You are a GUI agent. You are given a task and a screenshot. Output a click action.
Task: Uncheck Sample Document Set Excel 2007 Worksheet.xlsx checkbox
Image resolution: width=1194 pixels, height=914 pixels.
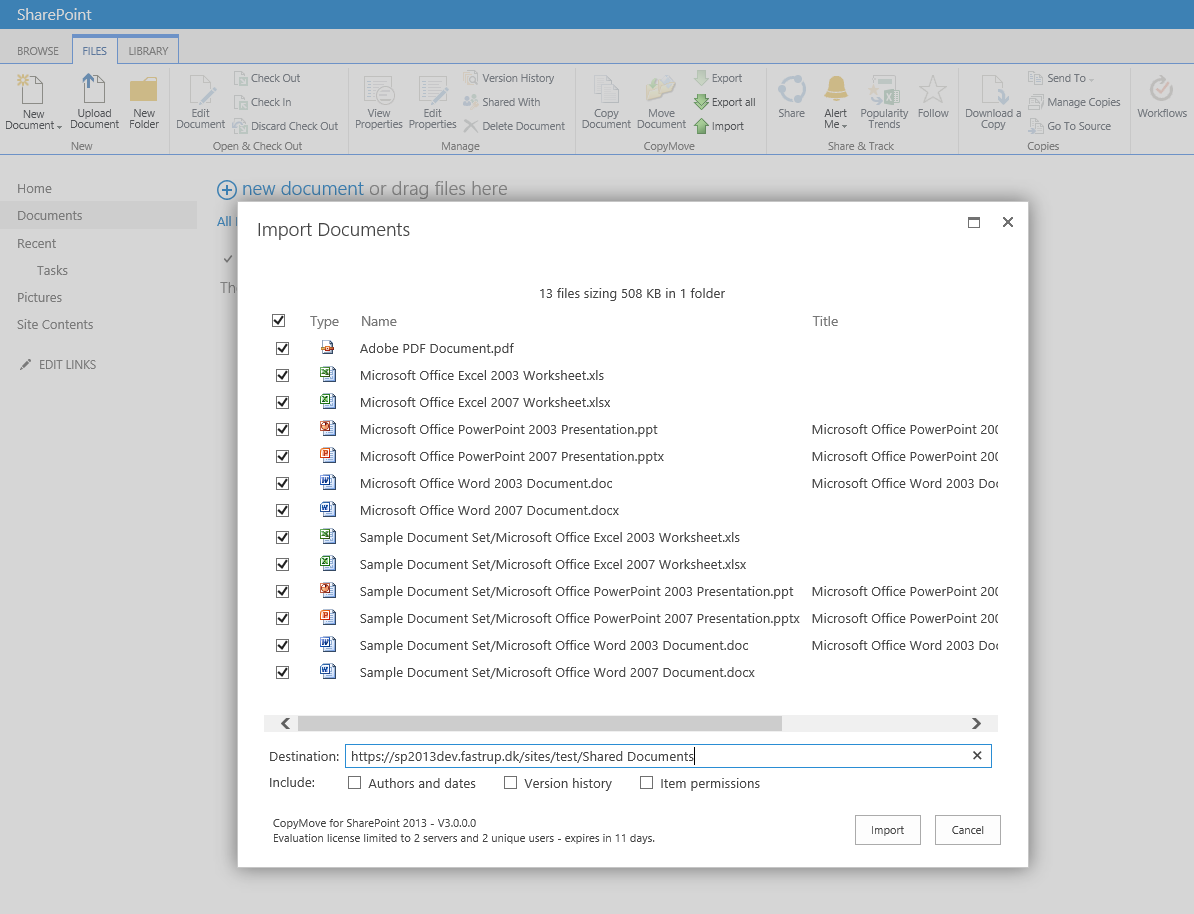[x=283, y=564]
